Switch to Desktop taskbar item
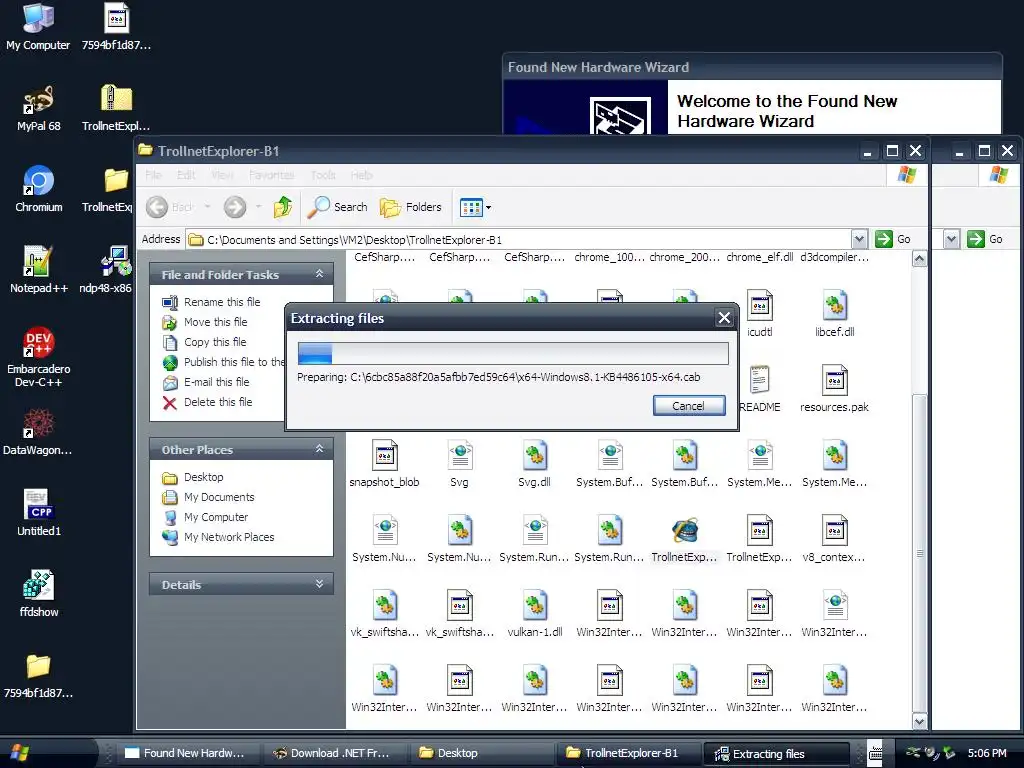 tap(479, 753)
